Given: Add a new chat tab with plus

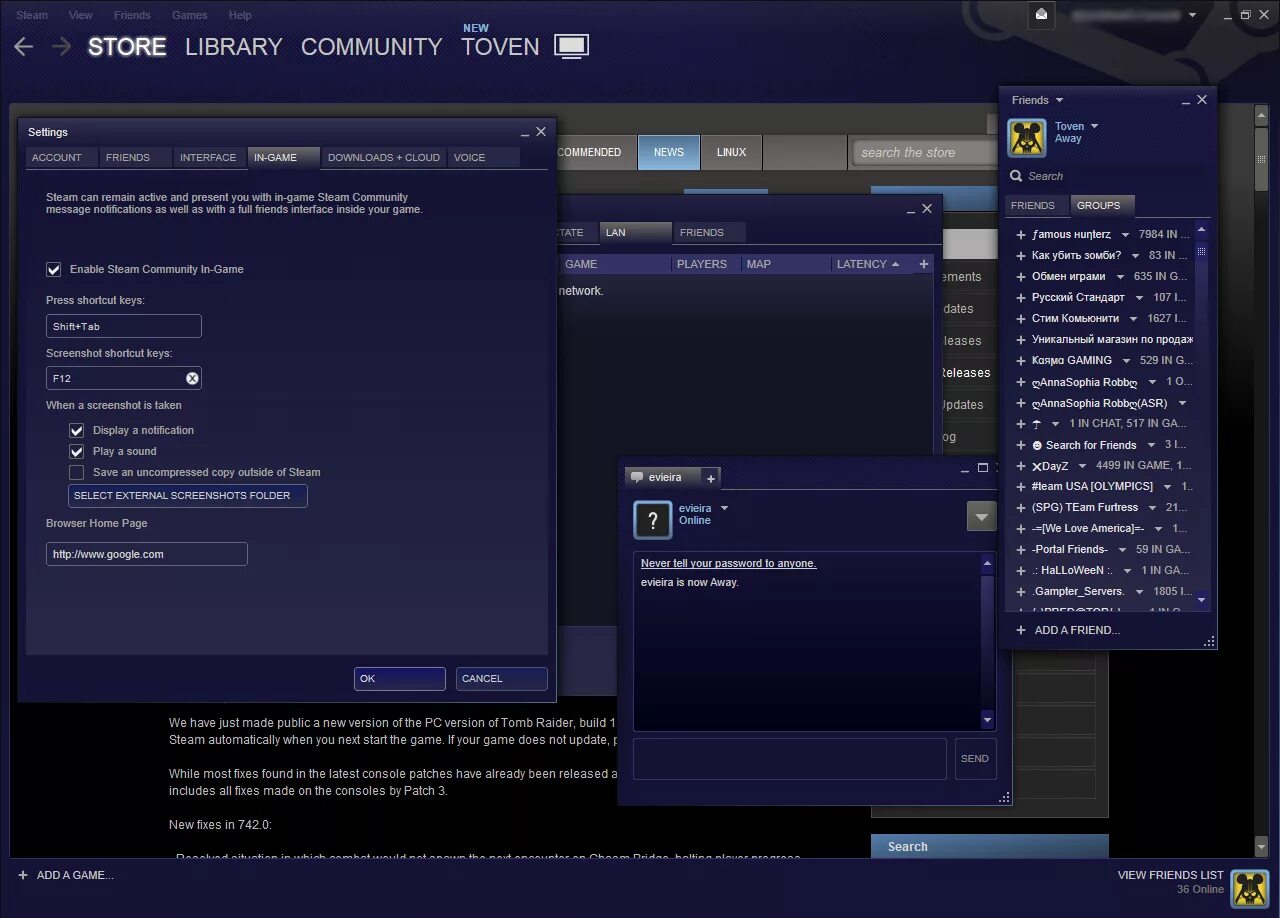Looking at the screenshot, I should click(x=711, y=478).
